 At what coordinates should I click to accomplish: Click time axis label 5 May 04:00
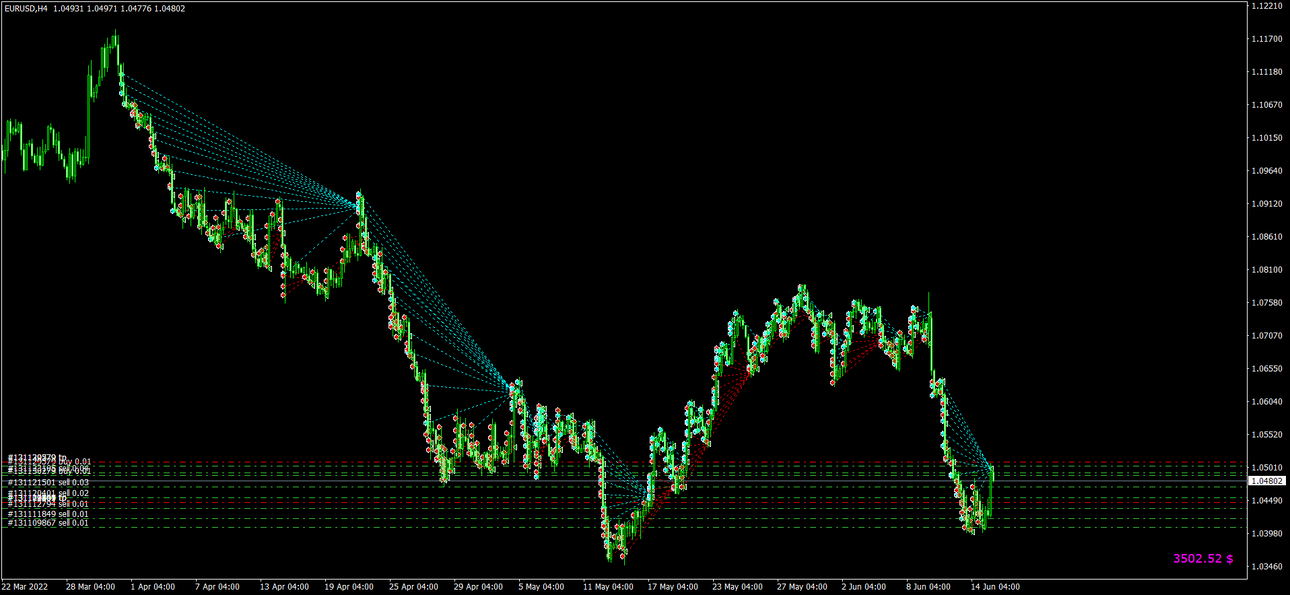click(x=542, y=587)
